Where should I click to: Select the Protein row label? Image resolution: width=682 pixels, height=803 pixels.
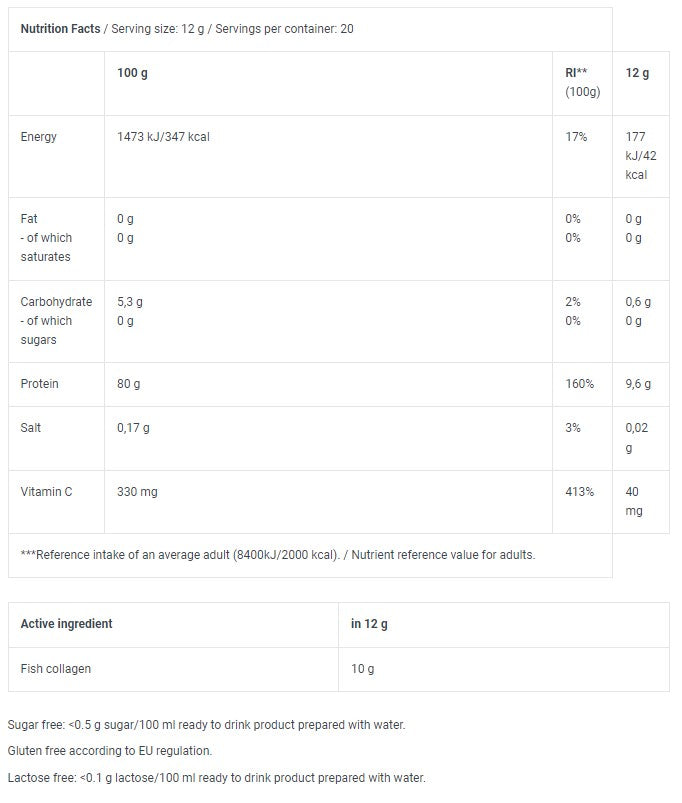tap(40, 384)
